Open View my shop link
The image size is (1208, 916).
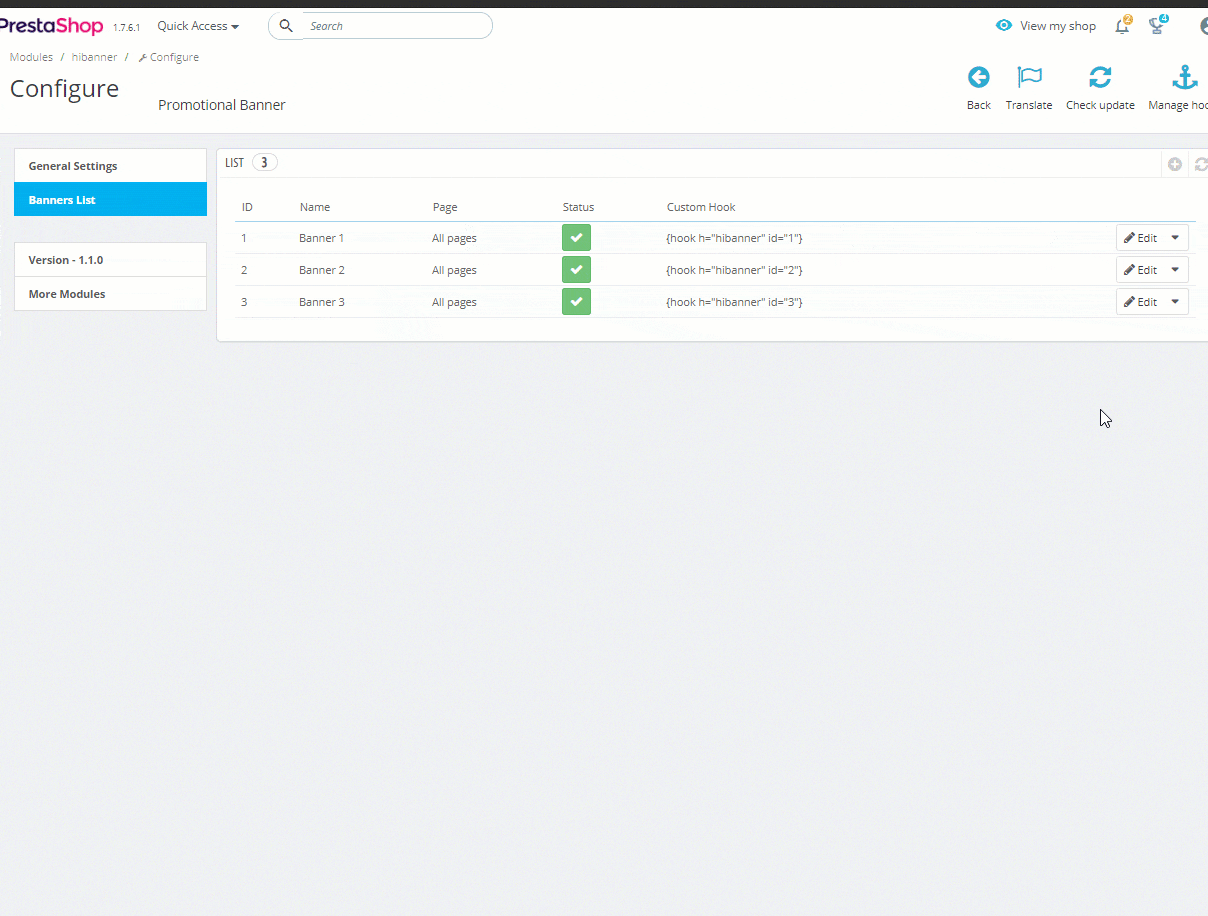click(1046, 26)
